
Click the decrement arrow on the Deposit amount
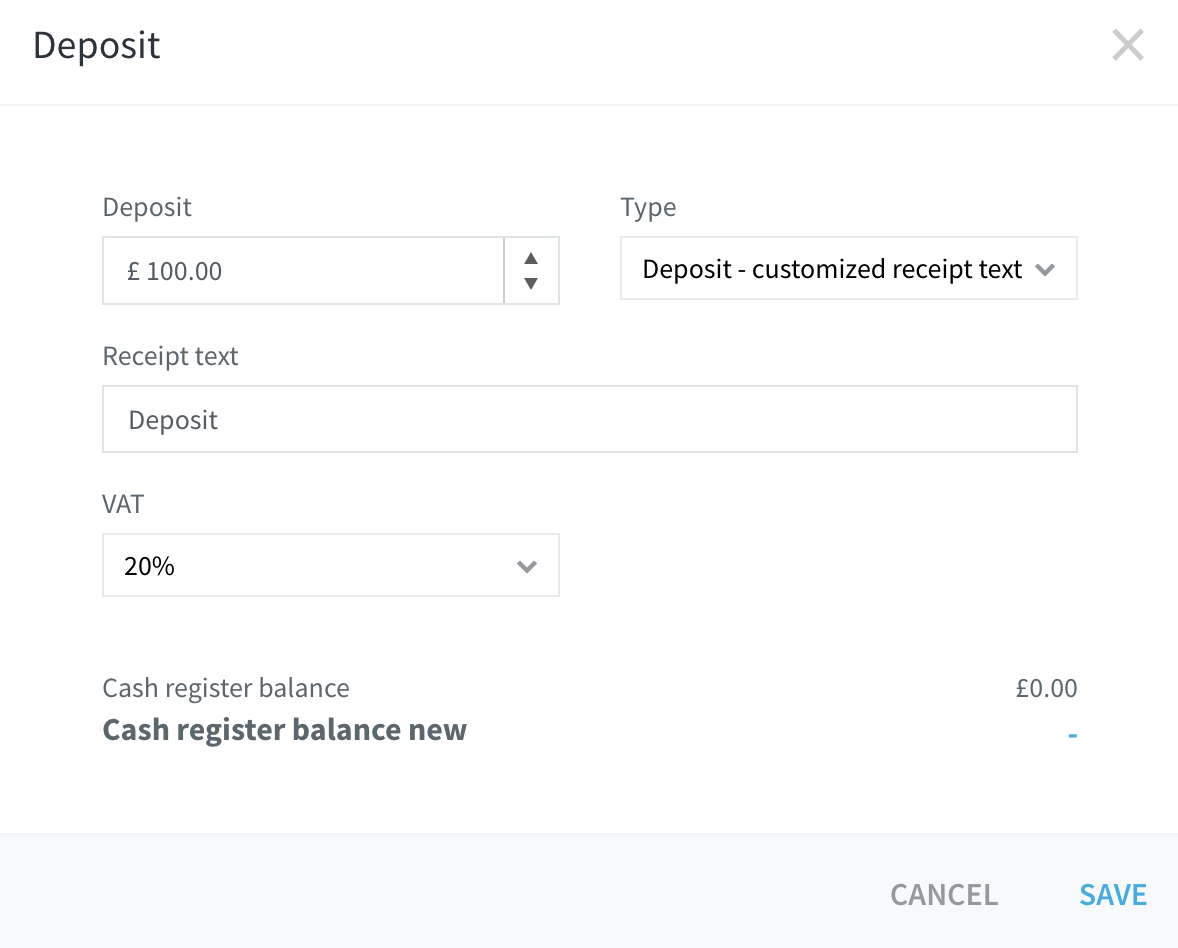531,284
